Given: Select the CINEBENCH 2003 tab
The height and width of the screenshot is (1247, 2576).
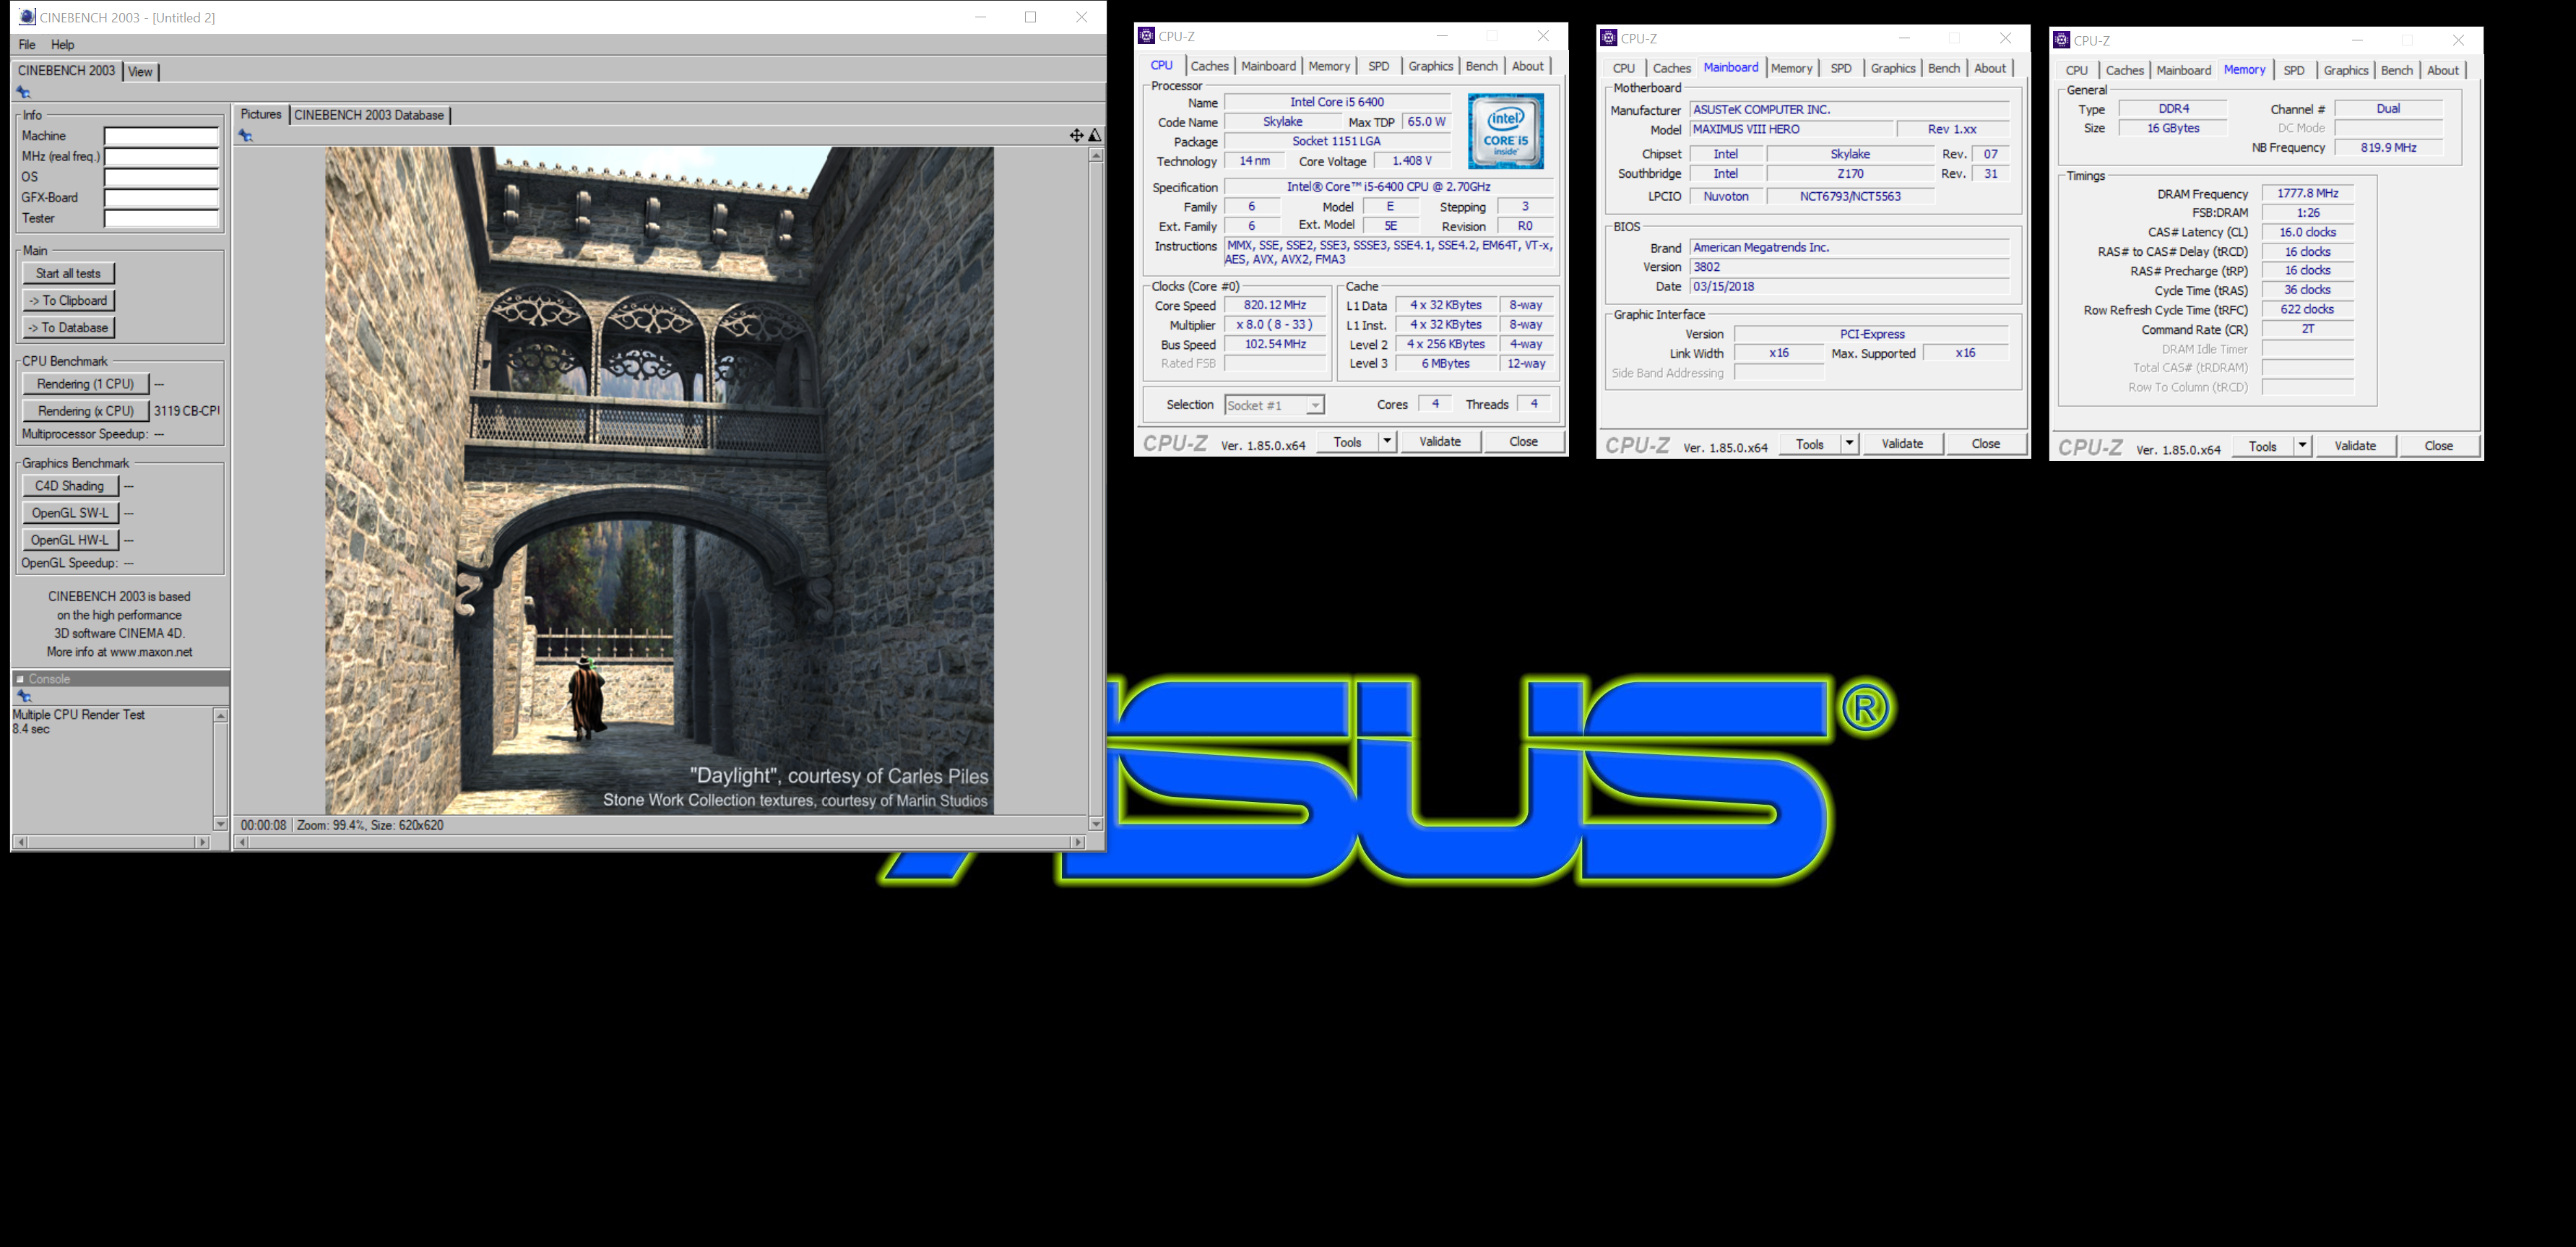Looking at the screenshot, I should [67, 70].
